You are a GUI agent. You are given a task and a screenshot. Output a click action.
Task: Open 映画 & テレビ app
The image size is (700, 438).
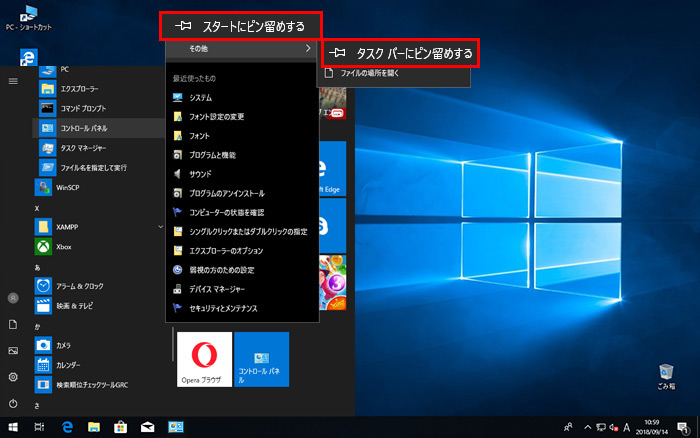tap(98, 306)
